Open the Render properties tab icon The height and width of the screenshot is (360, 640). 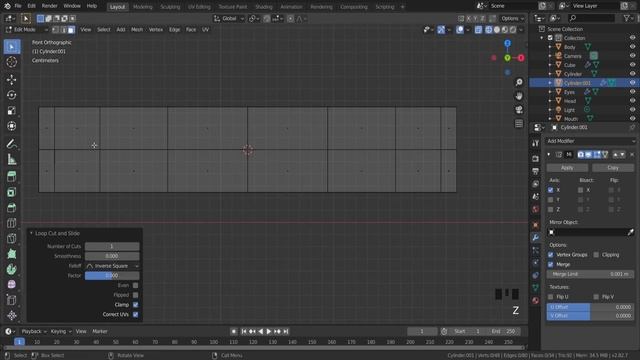point(536,159)
